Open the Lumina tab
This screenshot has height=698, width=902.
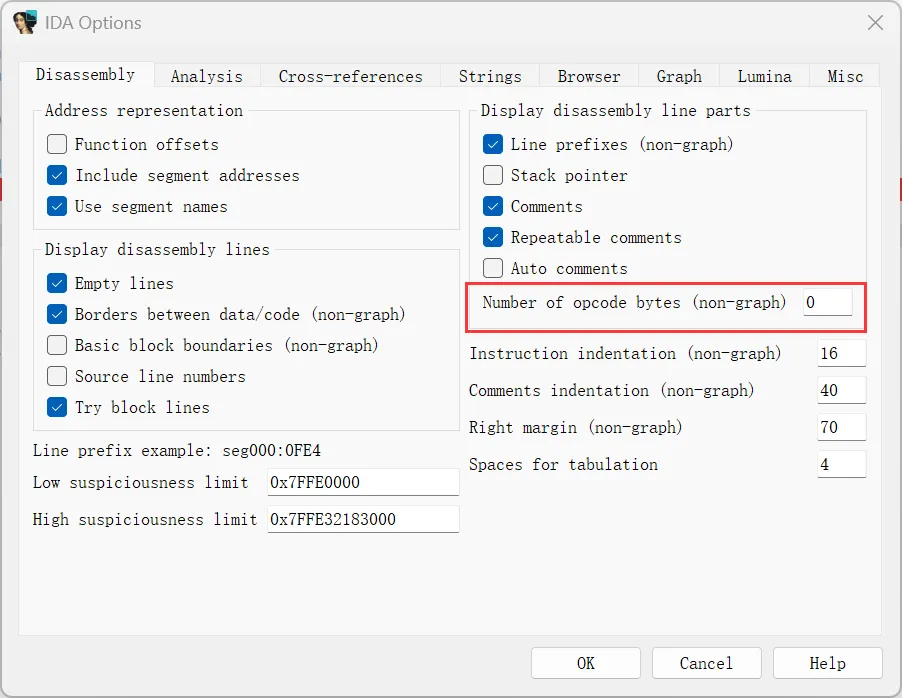coord(764,76)
